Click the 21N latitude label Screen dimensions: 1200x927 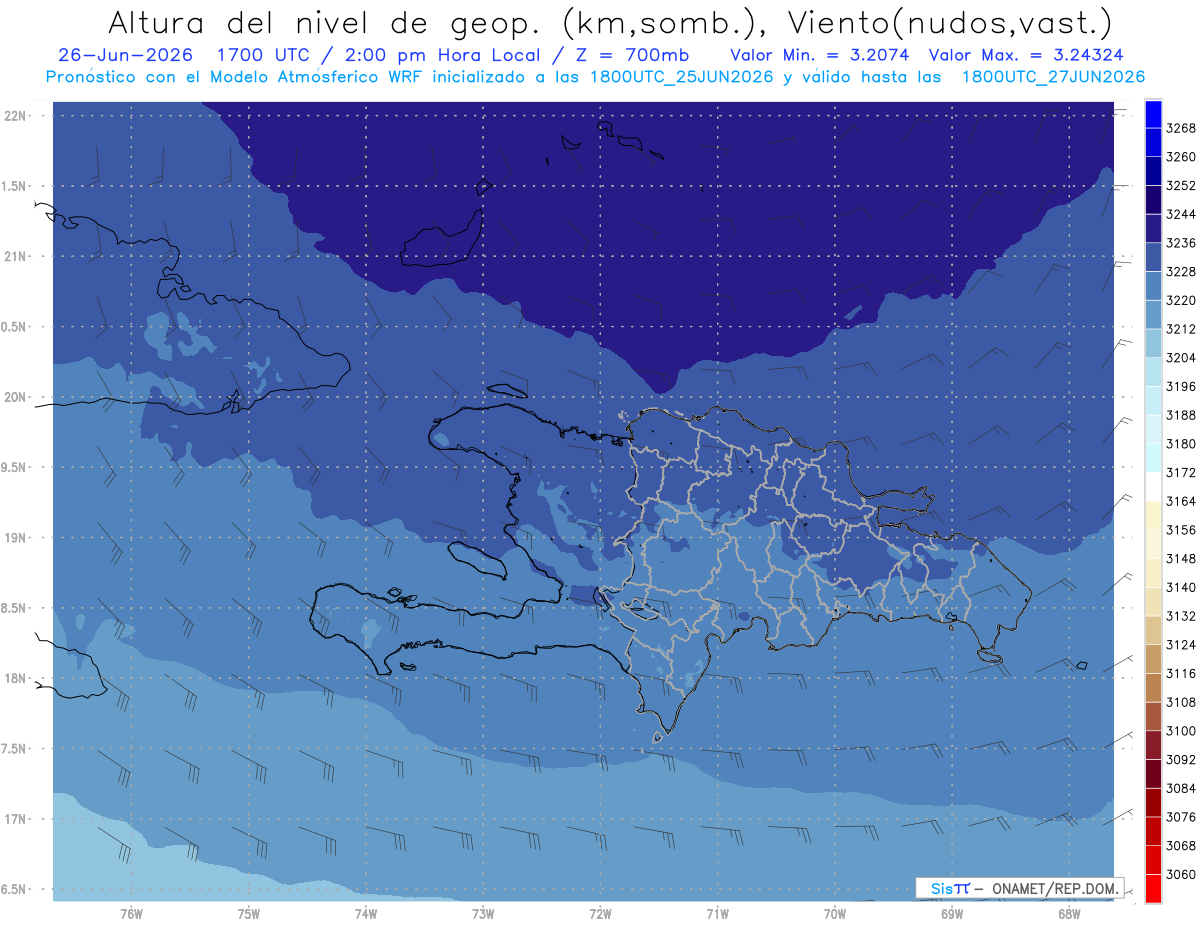point(16,256)
